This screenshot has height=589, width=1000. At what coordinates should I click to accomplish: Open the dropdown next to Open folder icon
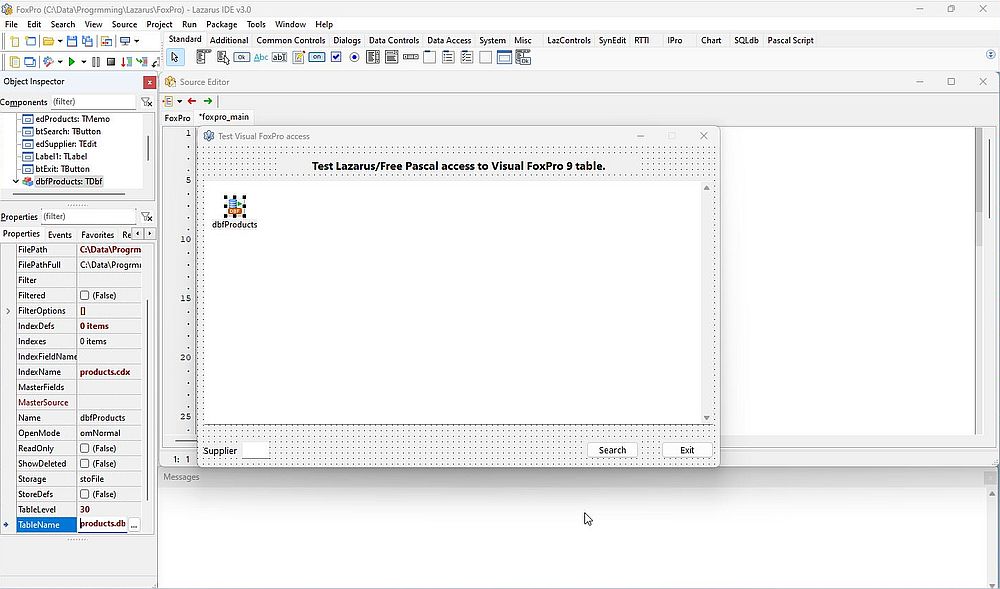click(60, 41)
